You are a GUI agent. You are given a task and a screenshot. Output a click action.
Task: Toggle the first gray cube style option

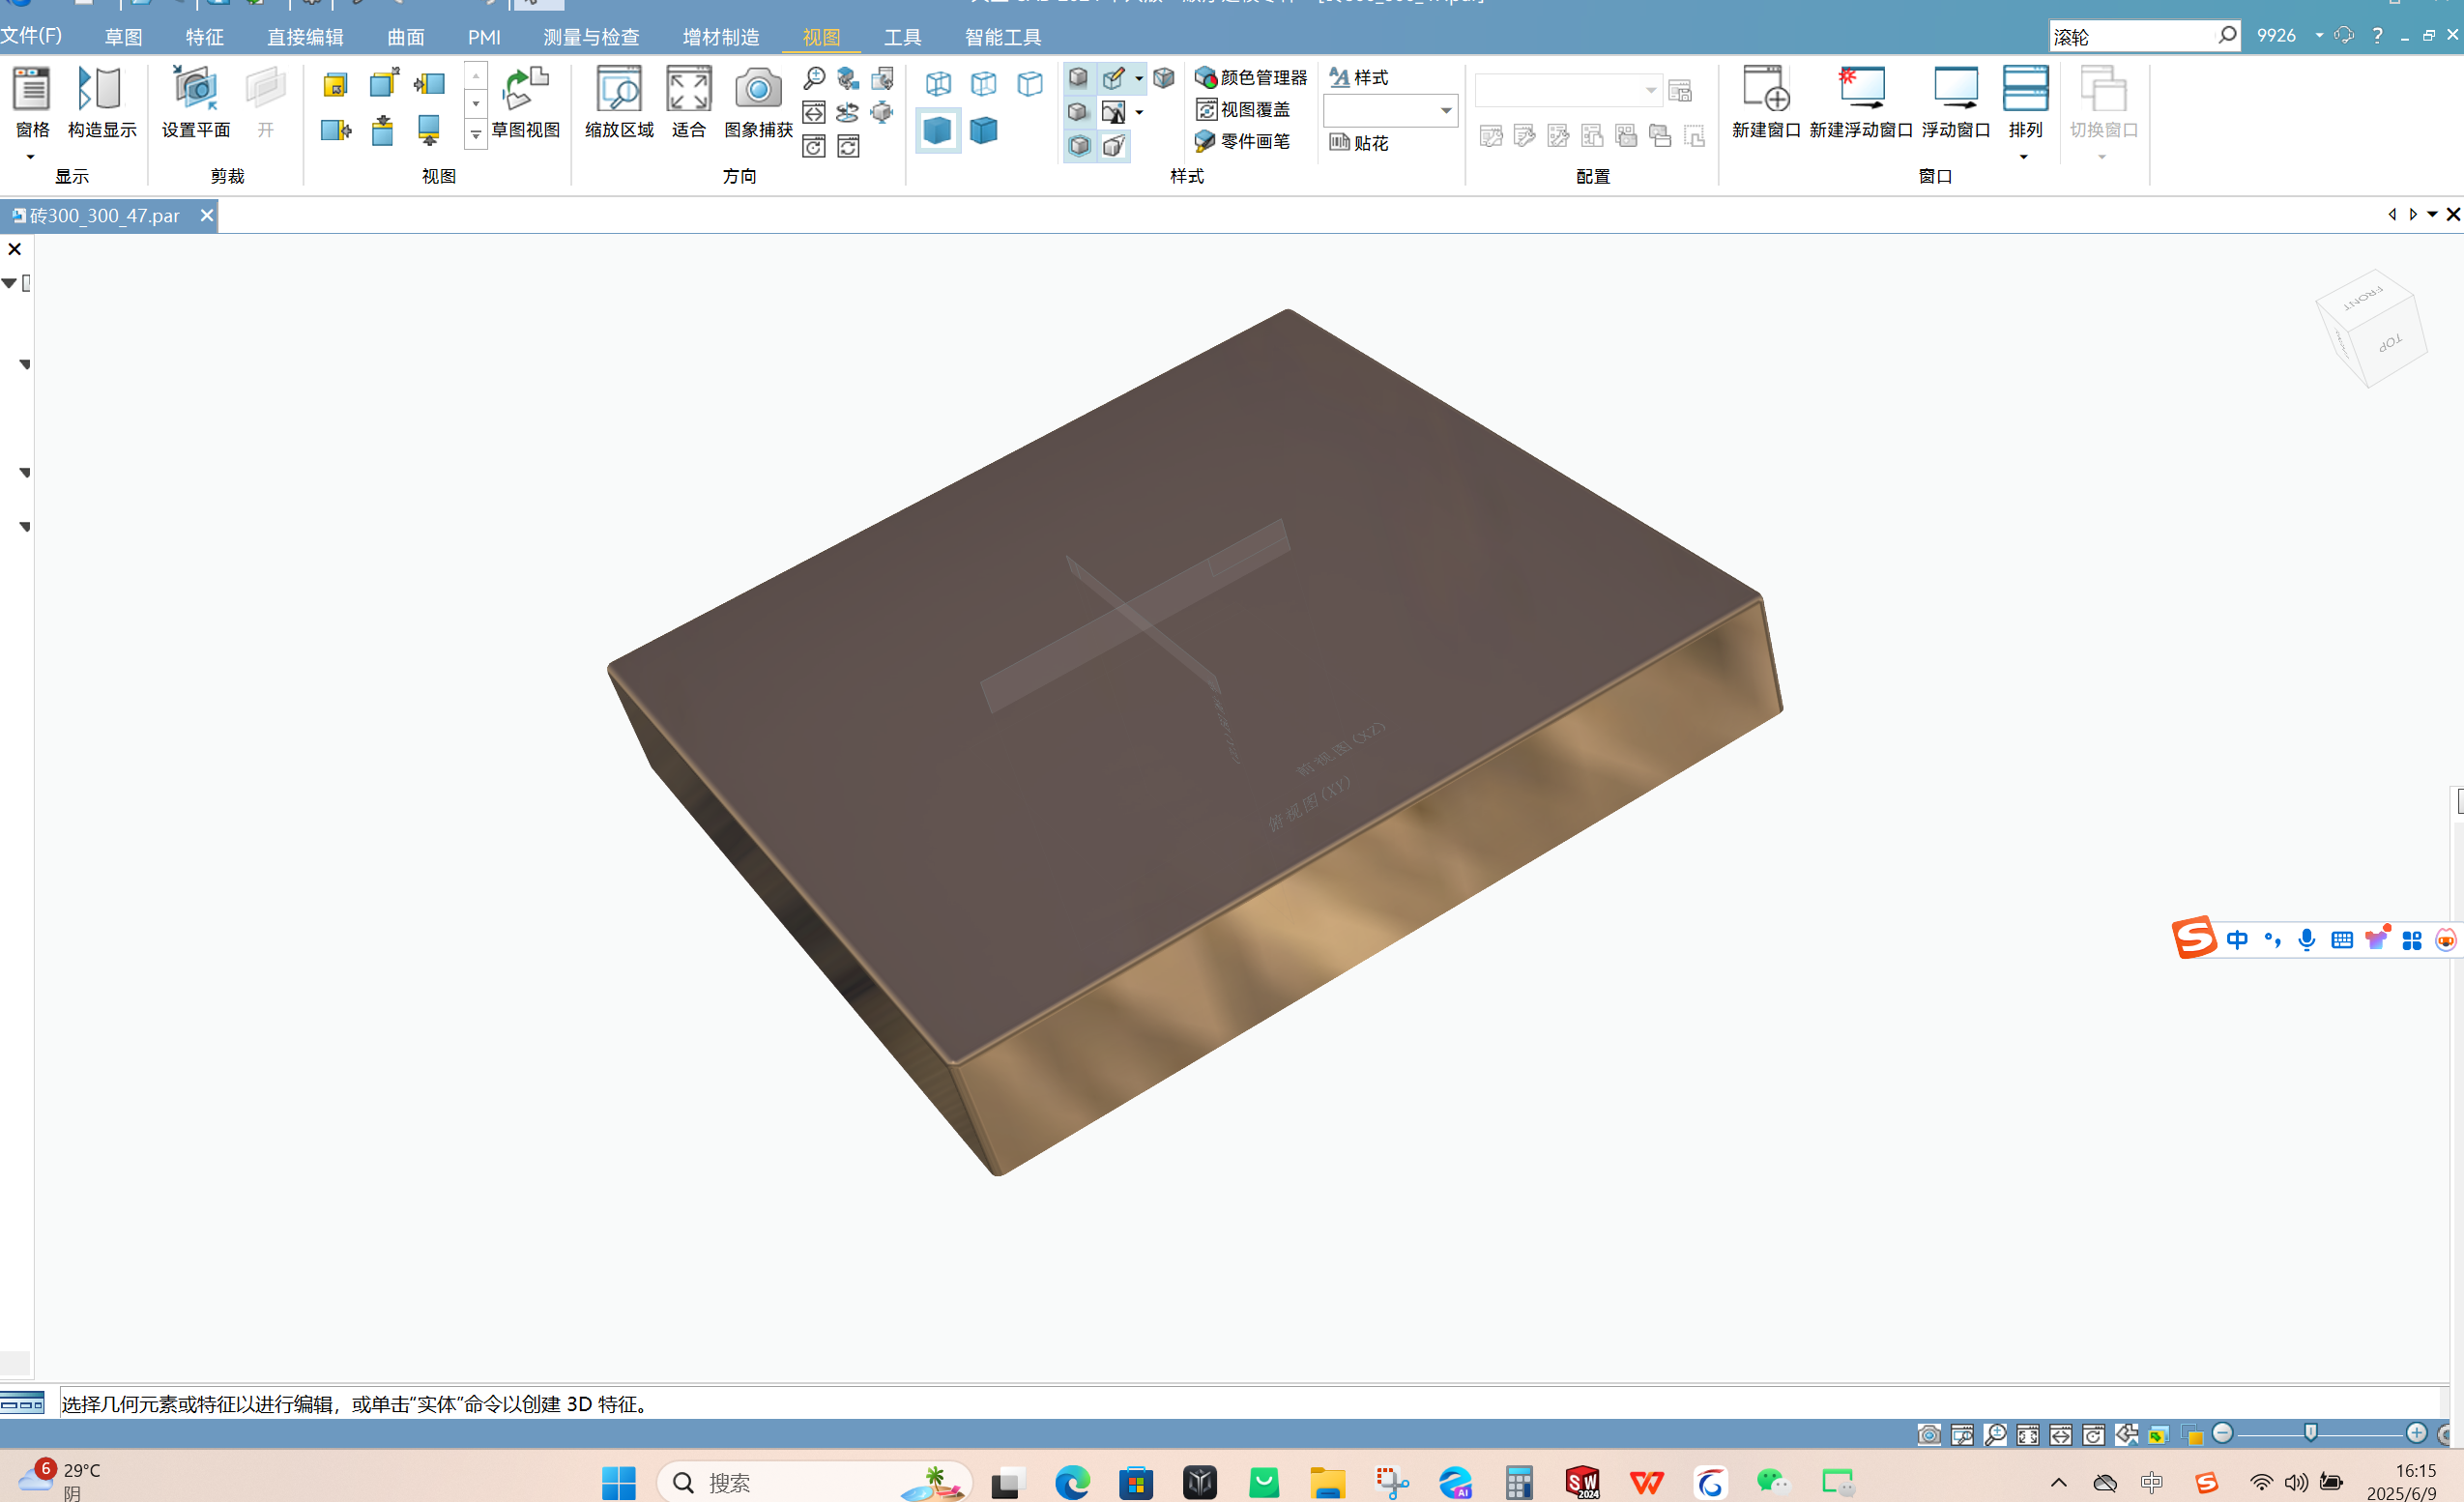1078,78
